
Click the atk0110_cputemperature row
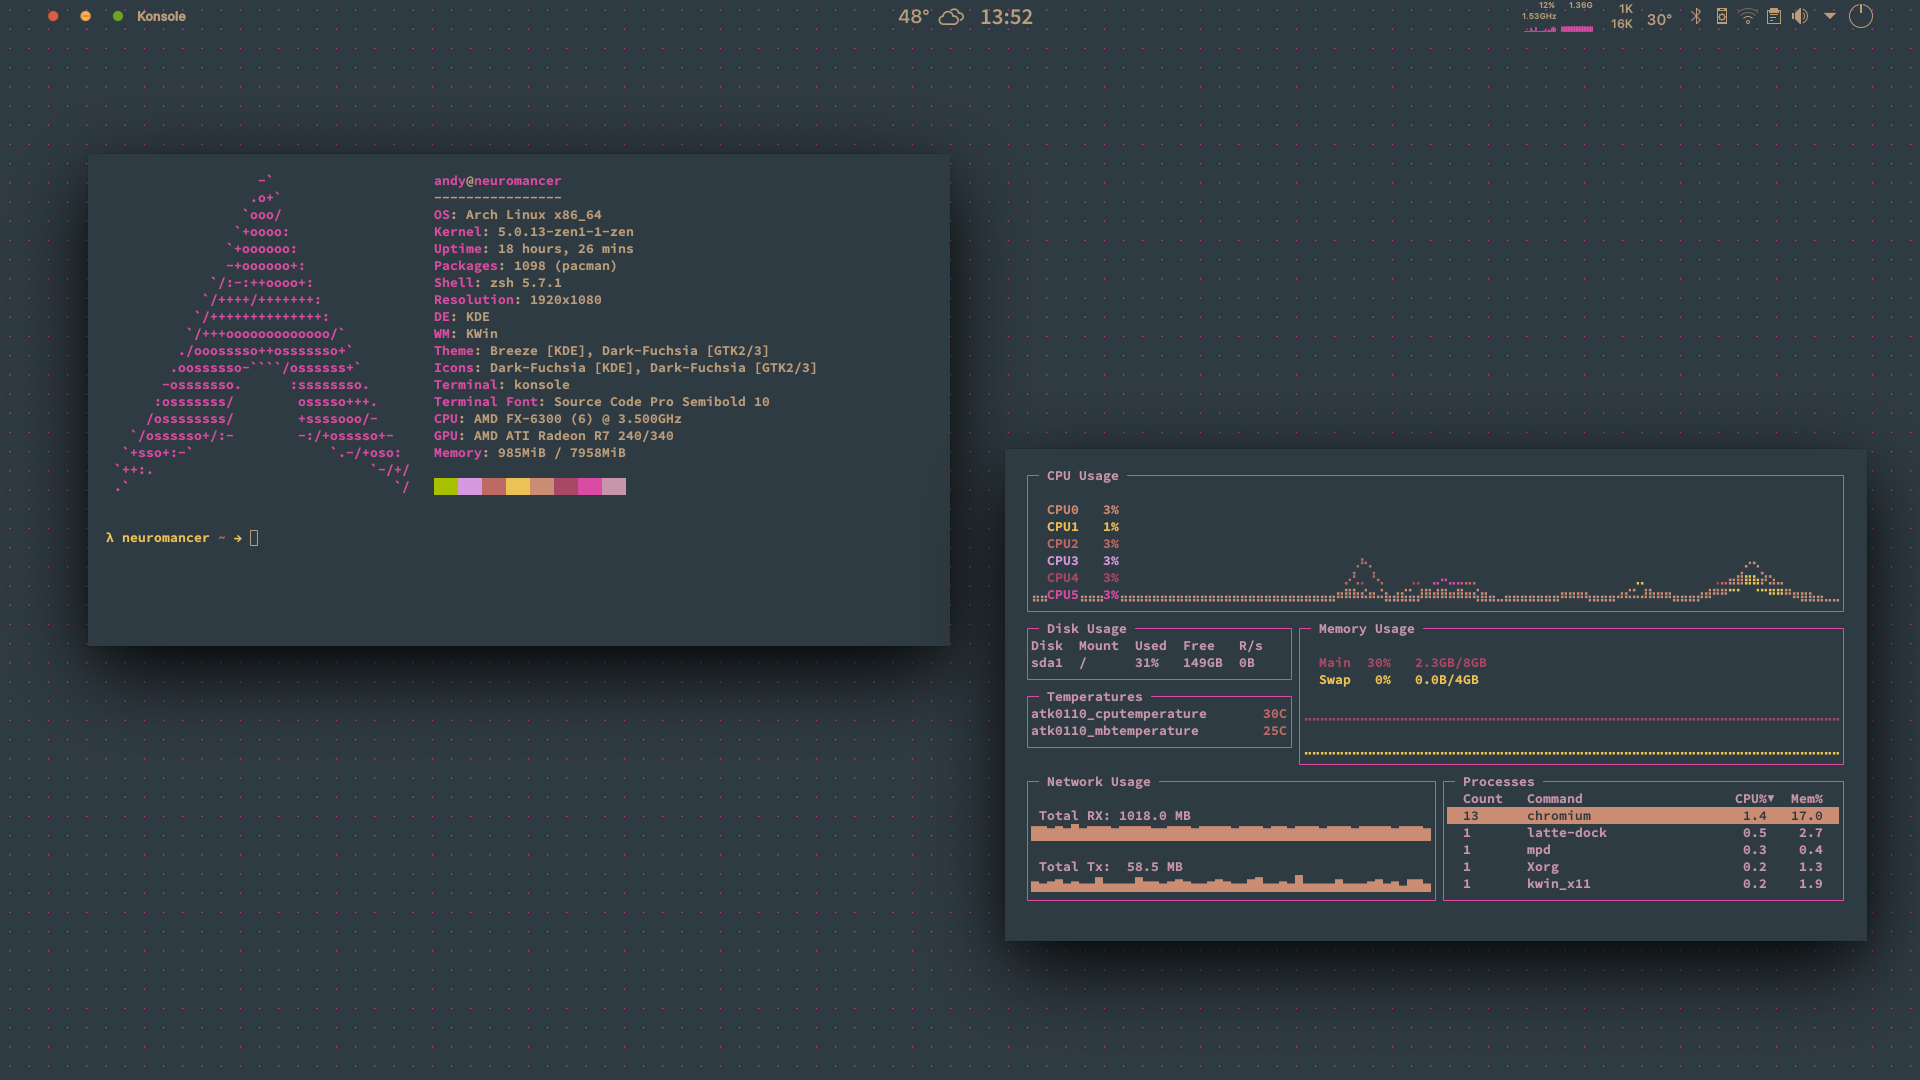tap(1159, 714)
